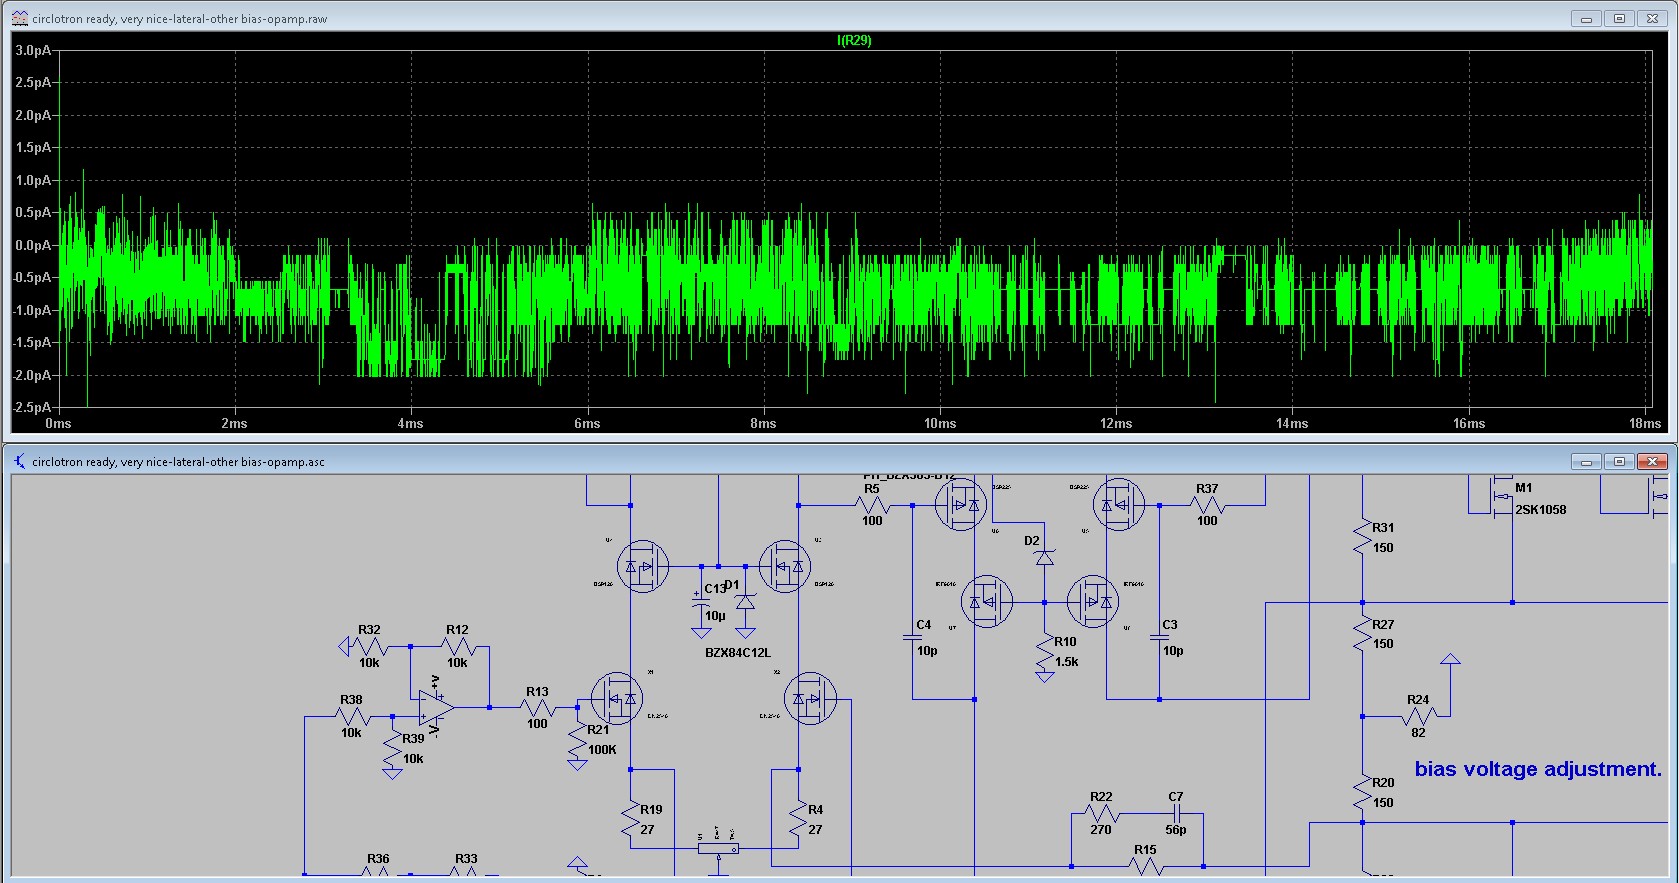The height and width of the screenshot is (883, 1679).
Task: Click the 0ms time-axis label
Action: pos(58,424)
